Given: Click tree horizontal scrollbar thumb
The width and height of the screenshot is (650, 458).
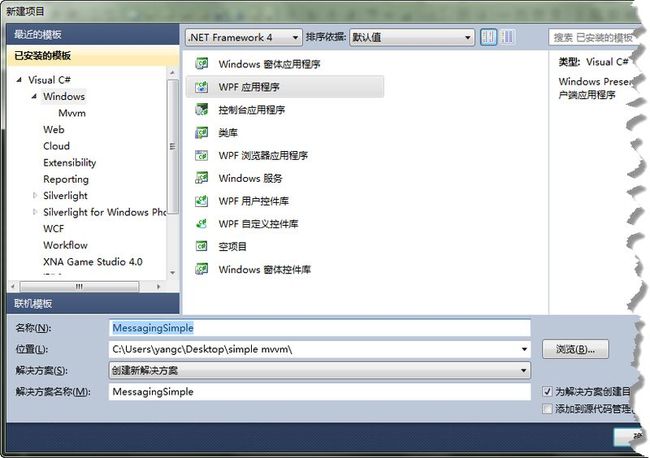Looking at the screenshot, I should click(x=79, y=286).
